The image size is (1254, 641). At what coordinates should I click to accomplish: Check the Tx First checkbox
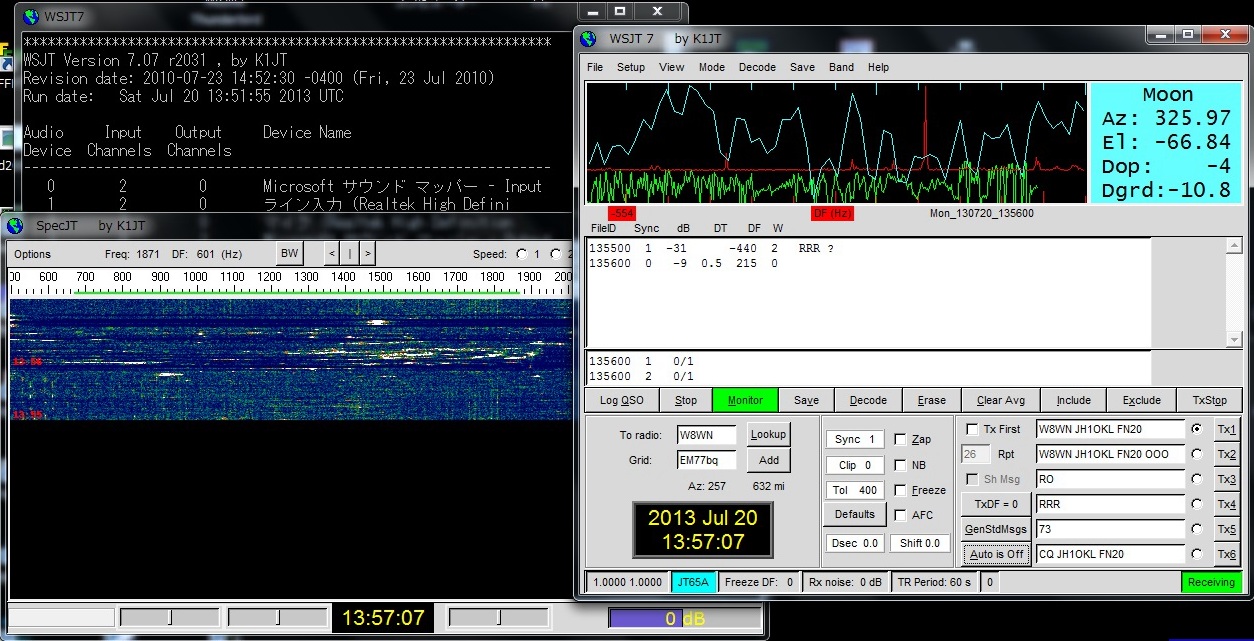coord(972,429)
